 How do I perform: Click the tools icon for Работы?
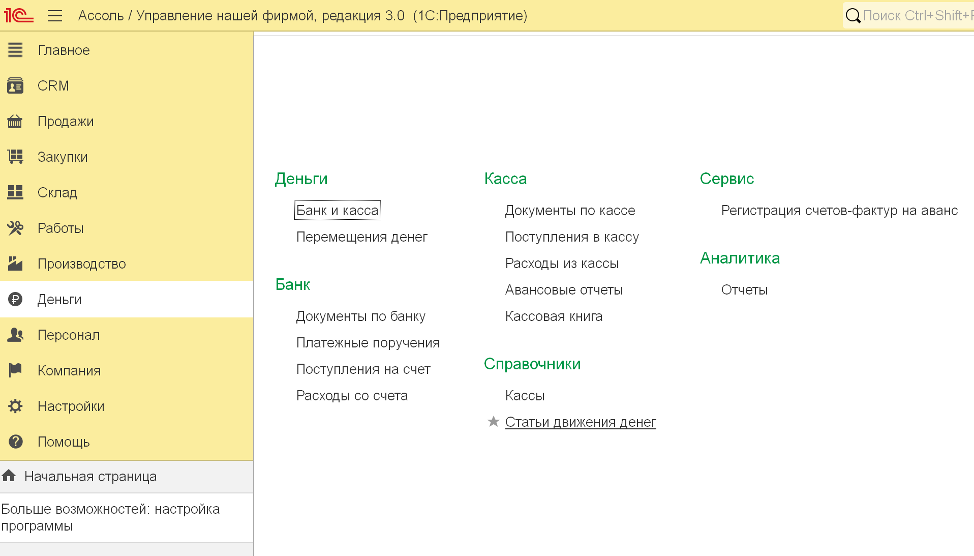click(x=15, y=228)
